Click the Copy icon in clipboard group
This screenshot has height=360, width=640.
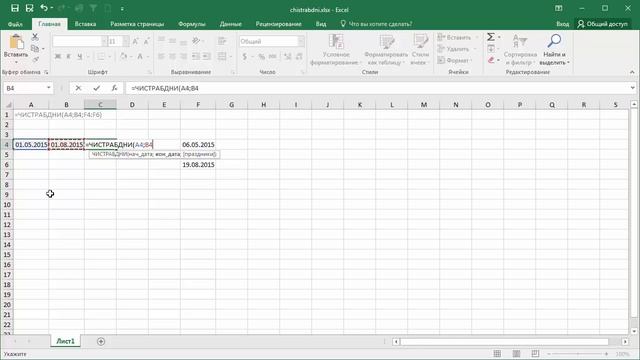click(x=35, y=49)
